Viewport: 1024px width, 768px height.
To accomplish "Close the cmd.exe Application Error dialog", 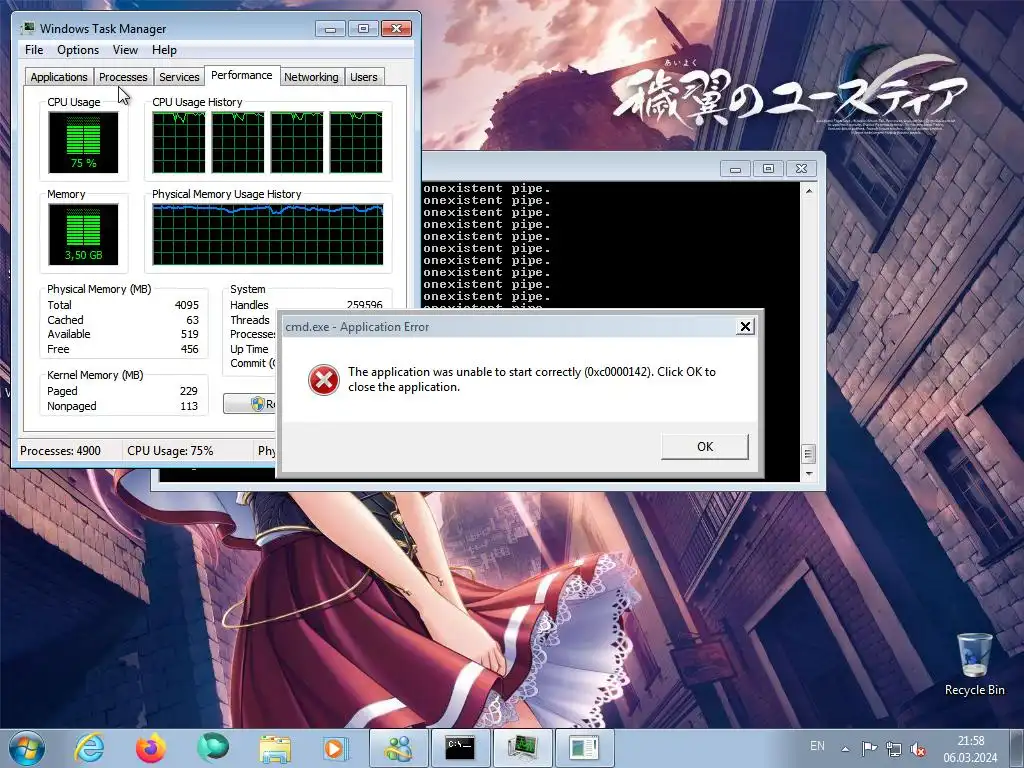I will tap(745, 327).
